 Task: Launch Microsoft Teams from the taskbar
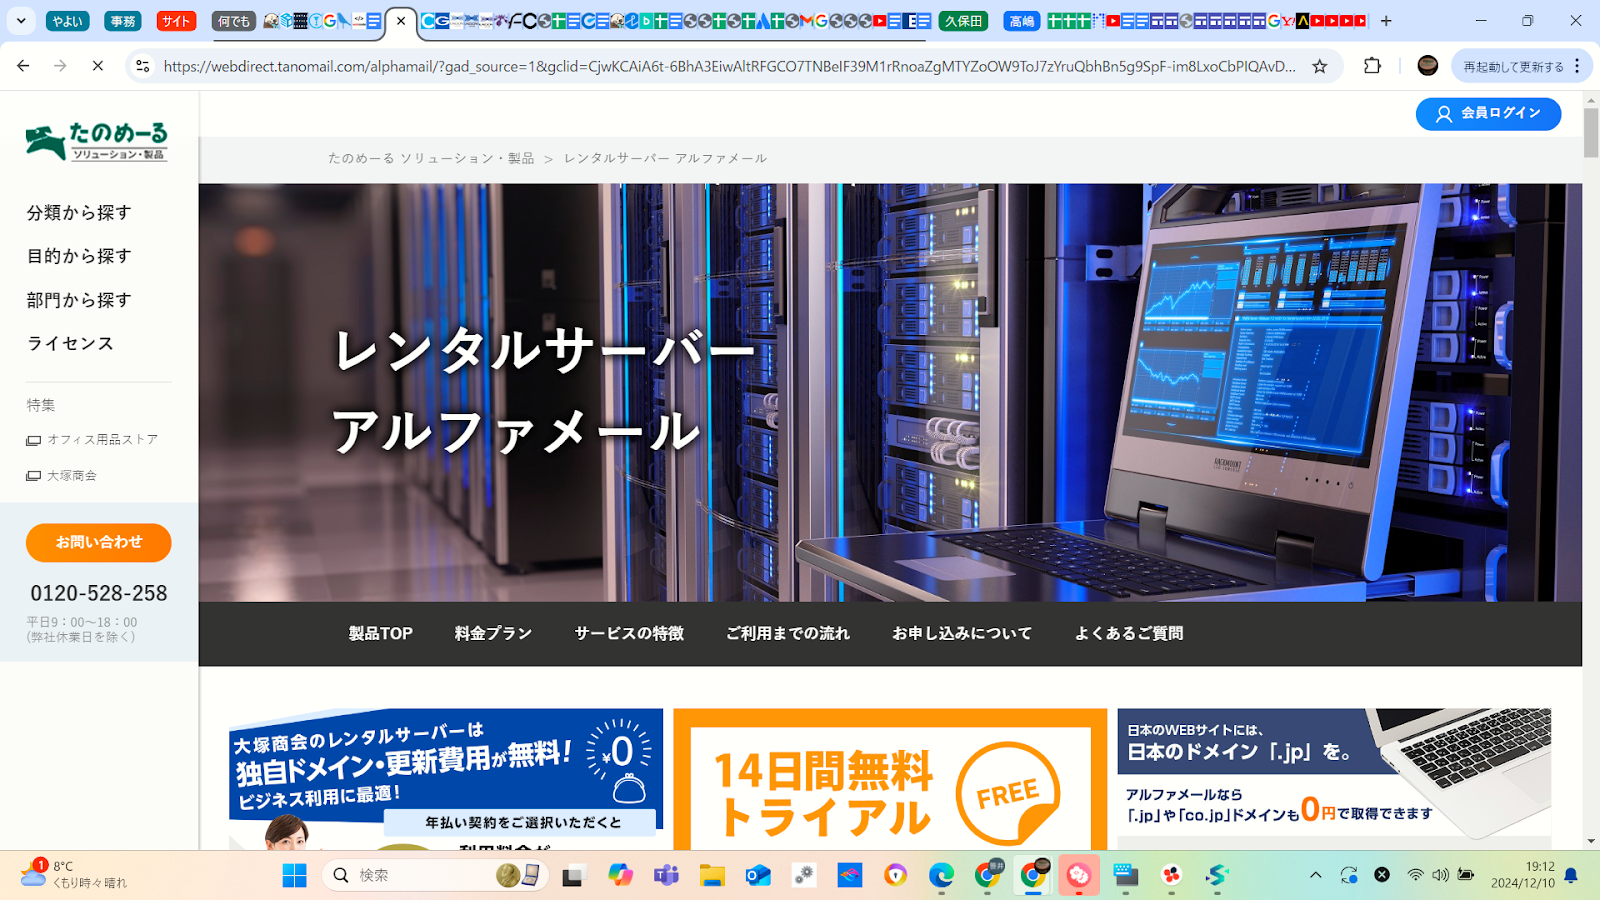coord(666,876)
